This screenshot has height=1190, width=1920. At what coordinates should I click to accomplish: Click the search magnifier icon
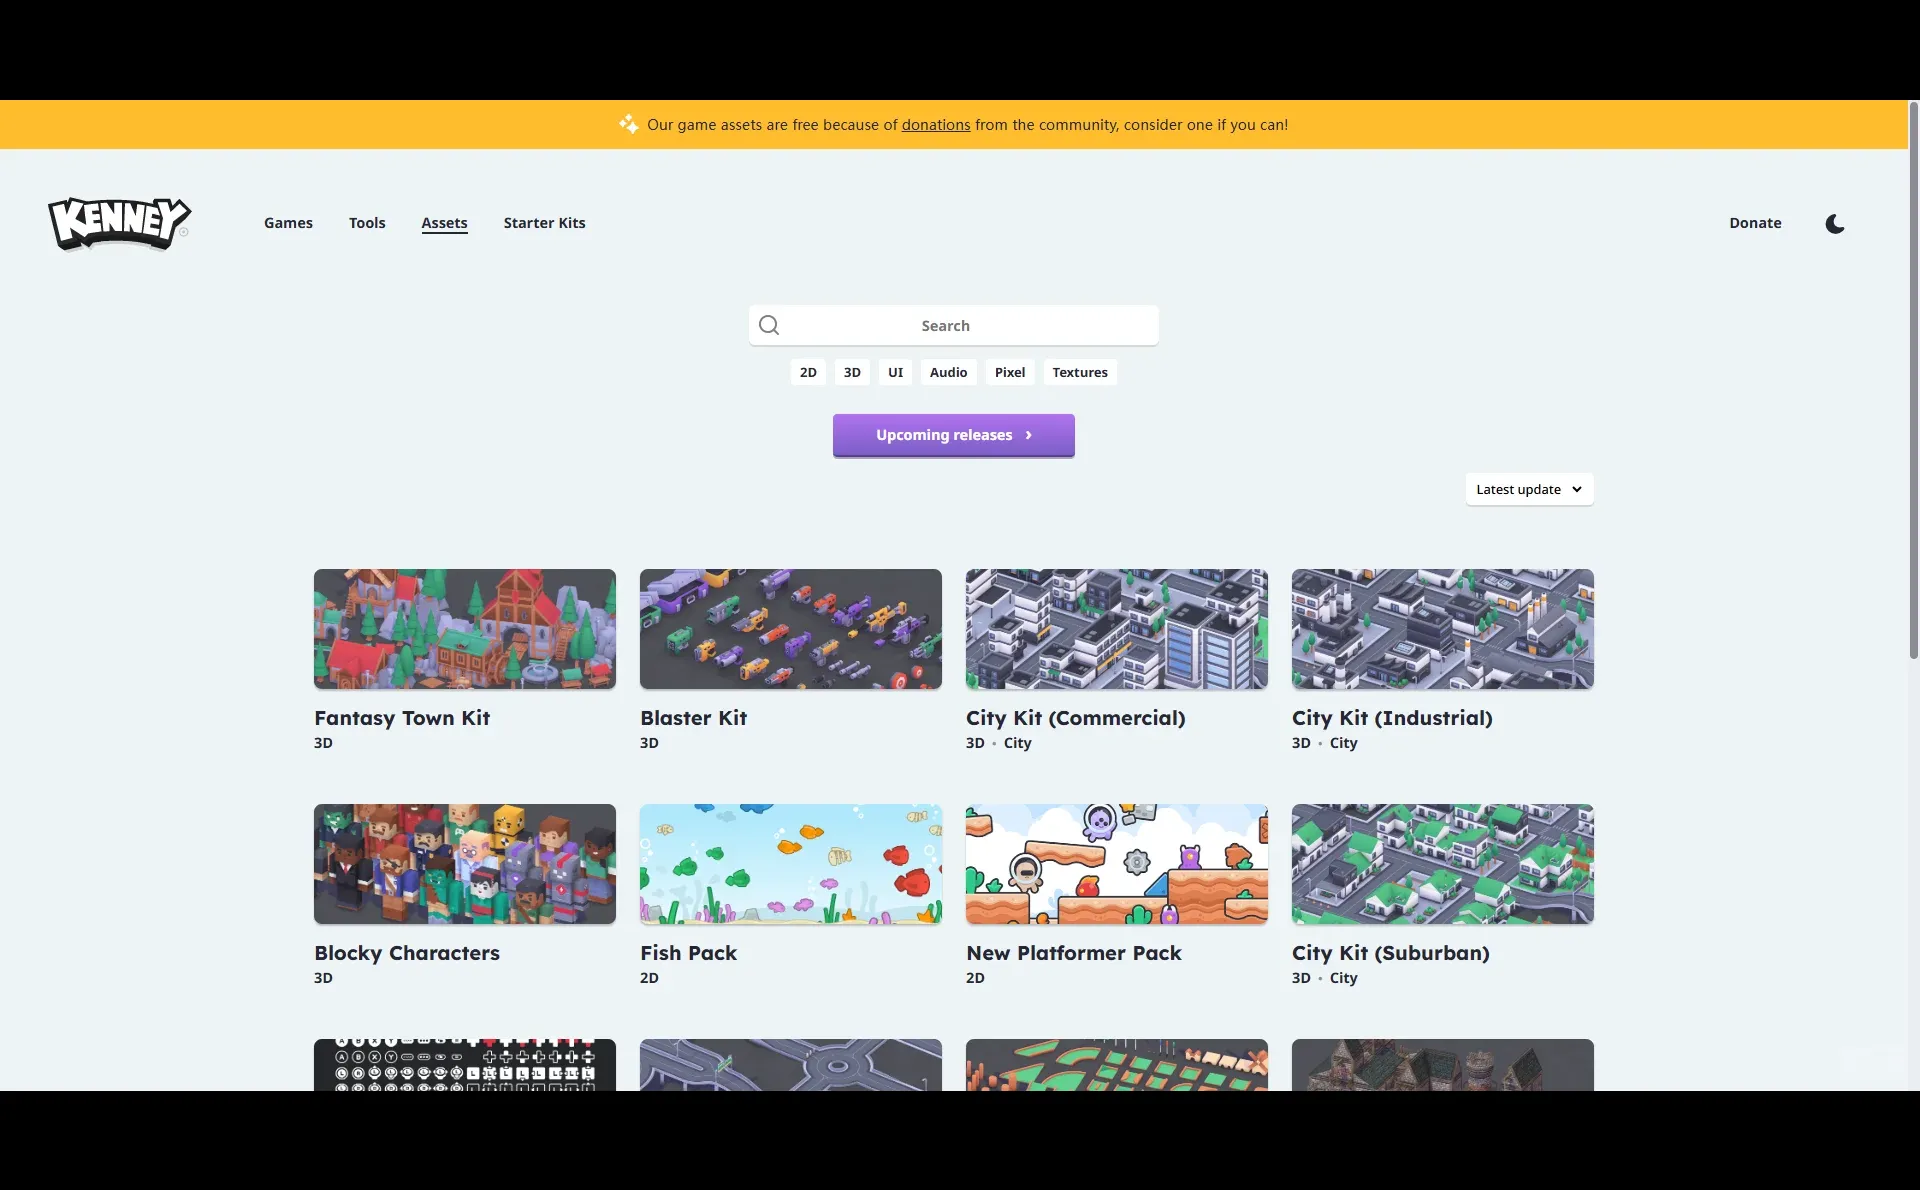point(769,325)
